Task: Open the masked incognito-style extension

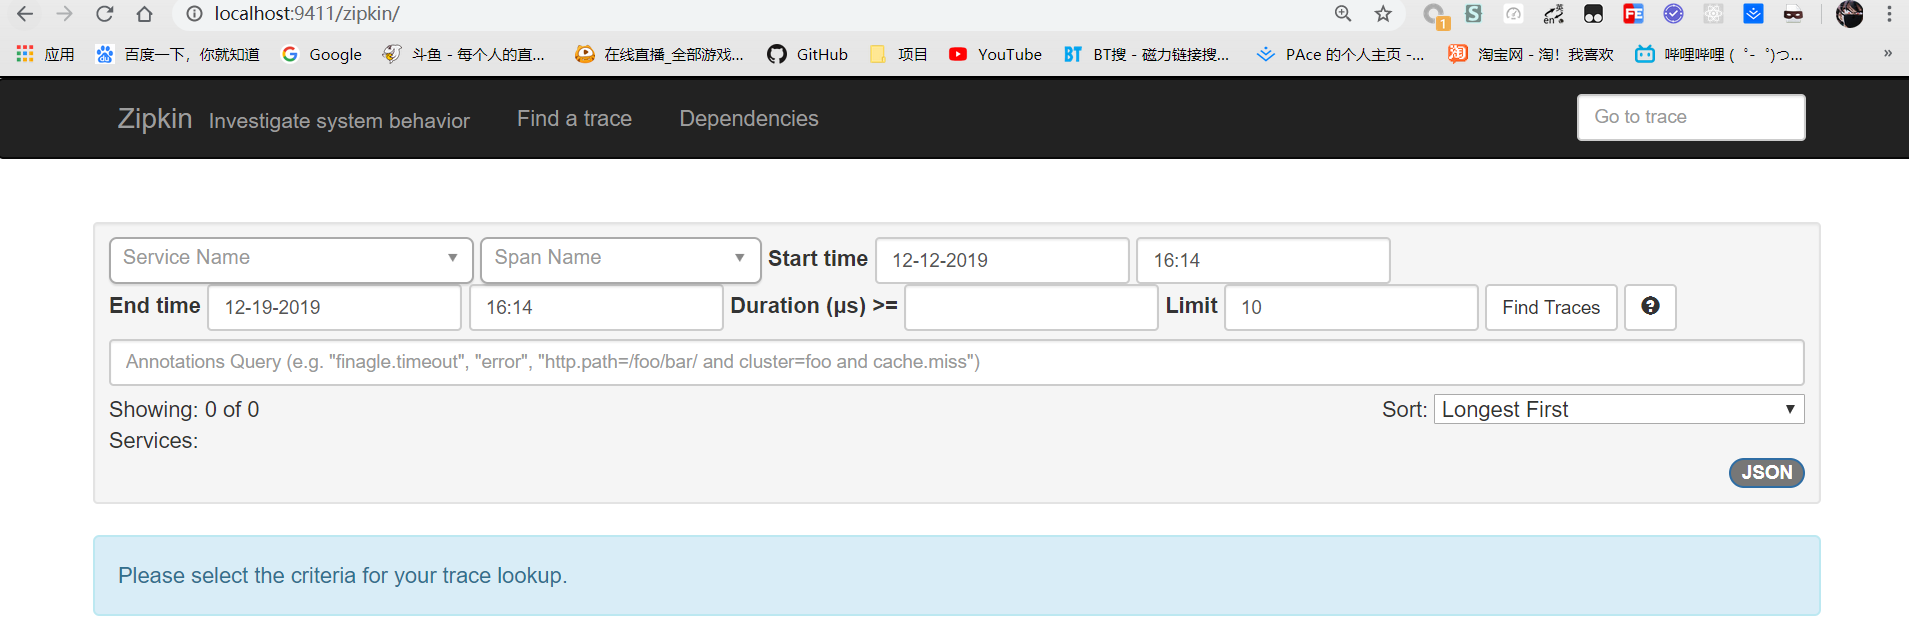Action: pos(1793,14)
